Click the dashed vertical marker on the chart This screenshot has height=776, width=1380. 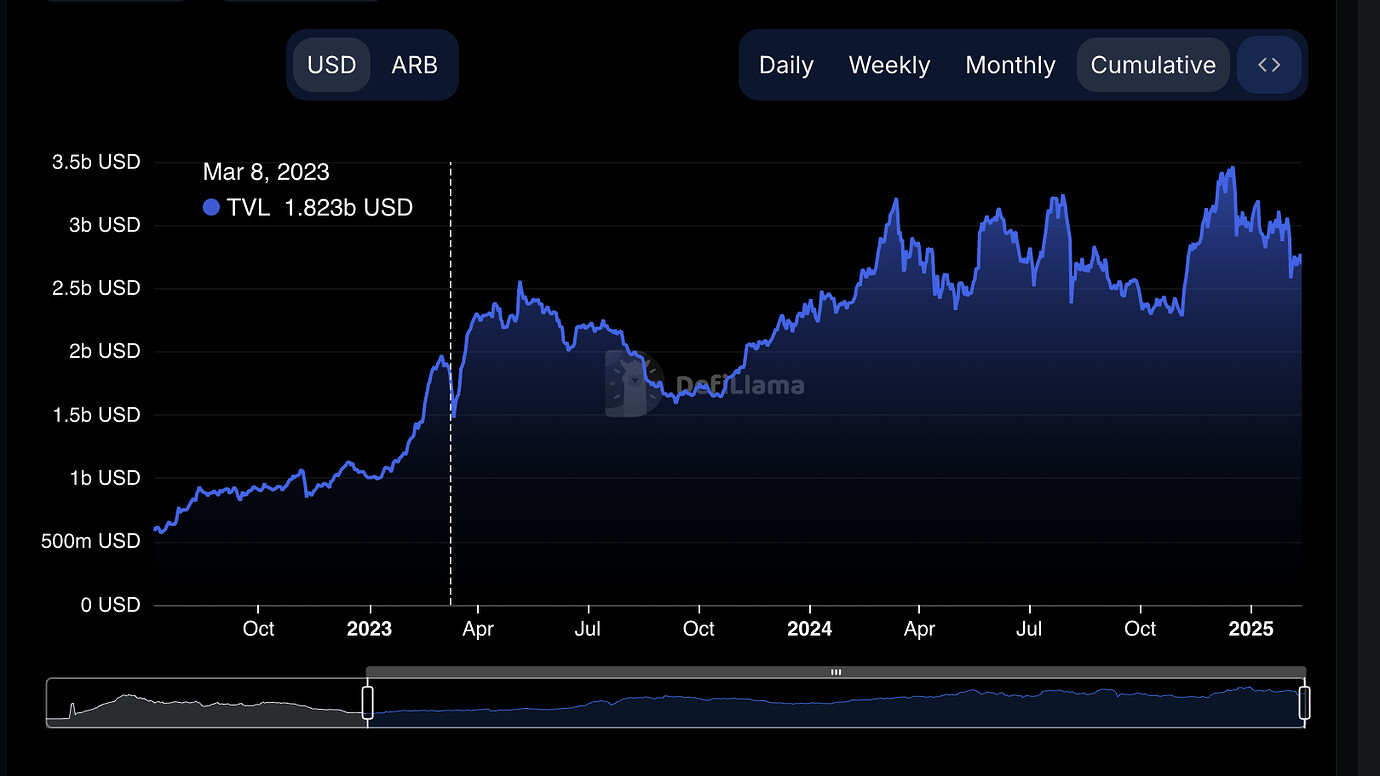tap(450, 380)
